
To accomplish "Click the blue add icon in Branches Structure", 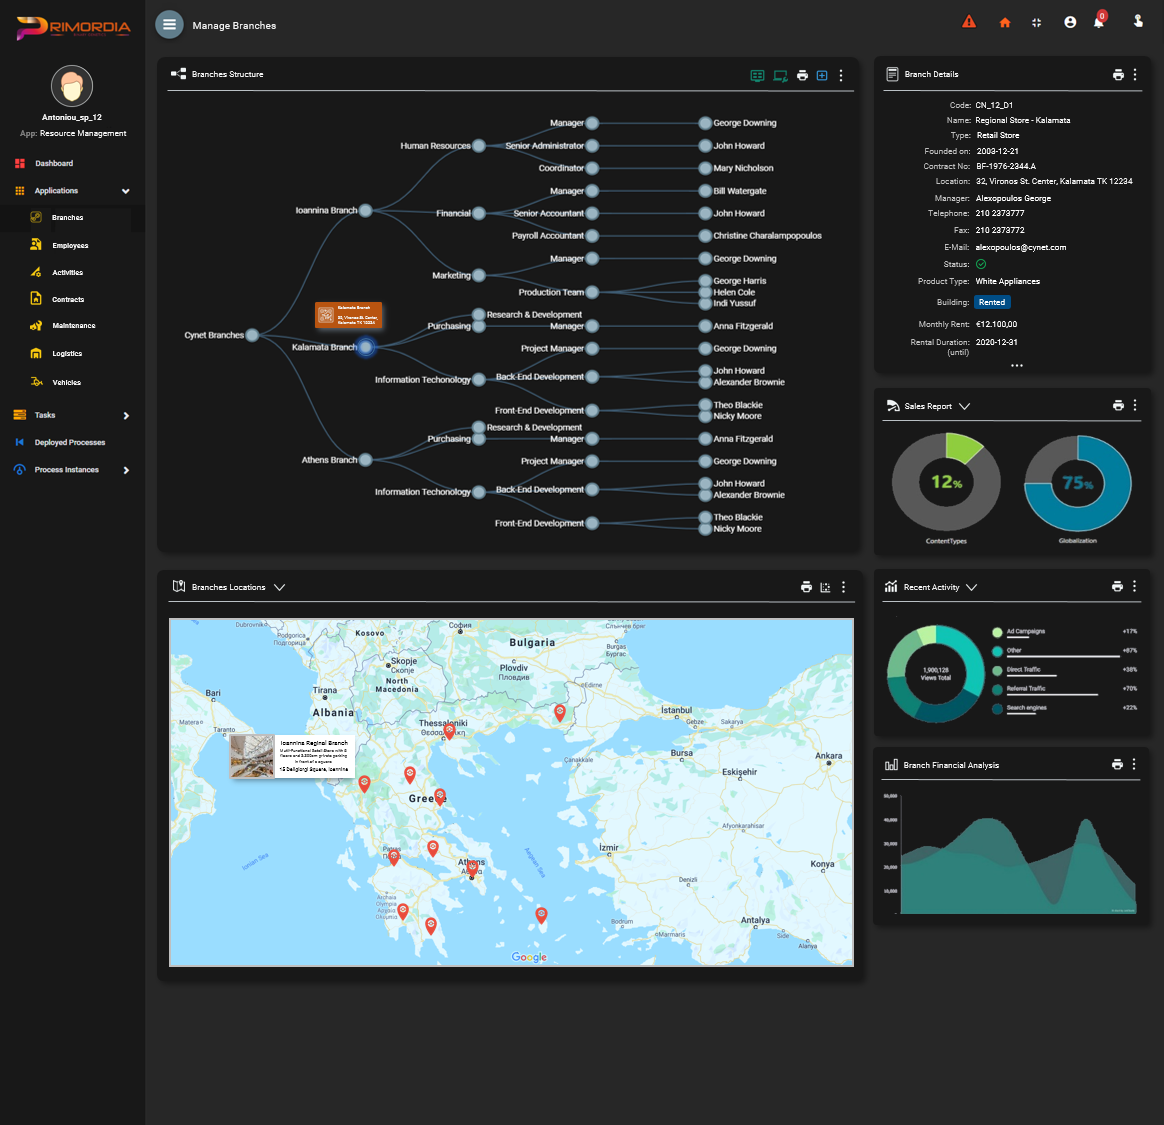I will (x=822, y=75).
